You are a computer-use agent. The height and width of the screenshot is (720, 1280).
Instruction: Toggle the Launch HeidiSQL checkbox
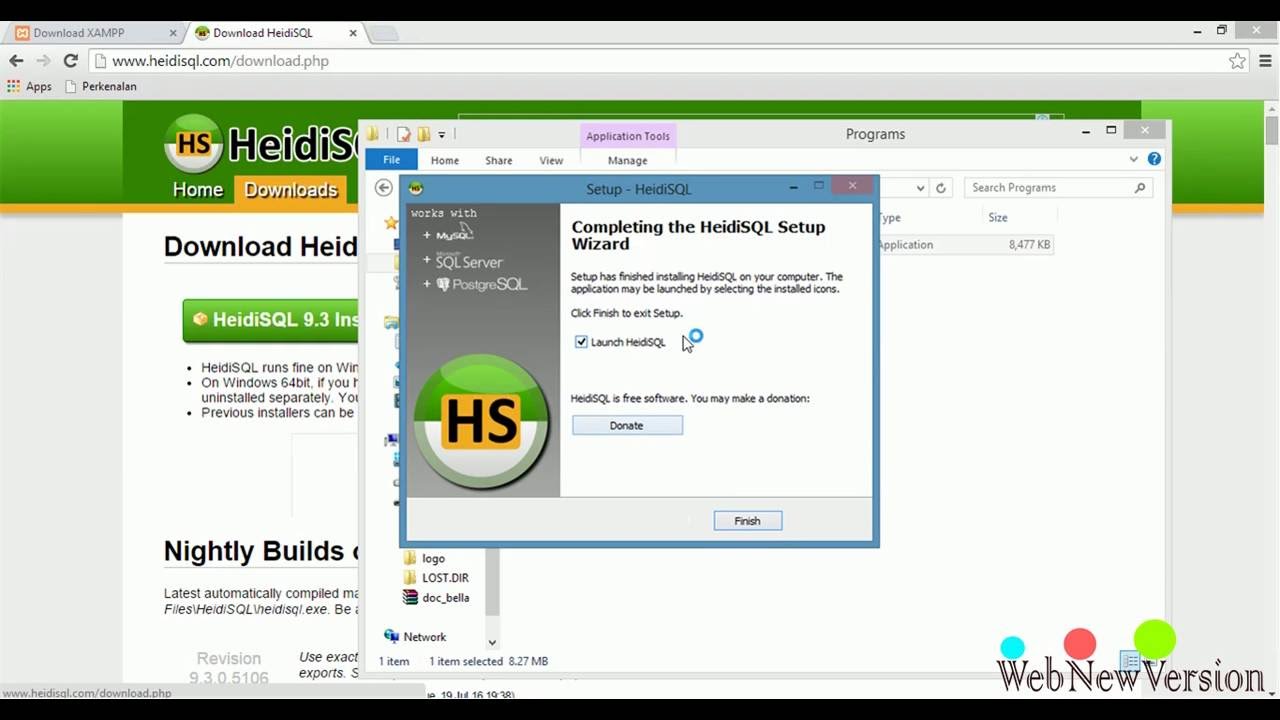point(581,342)
